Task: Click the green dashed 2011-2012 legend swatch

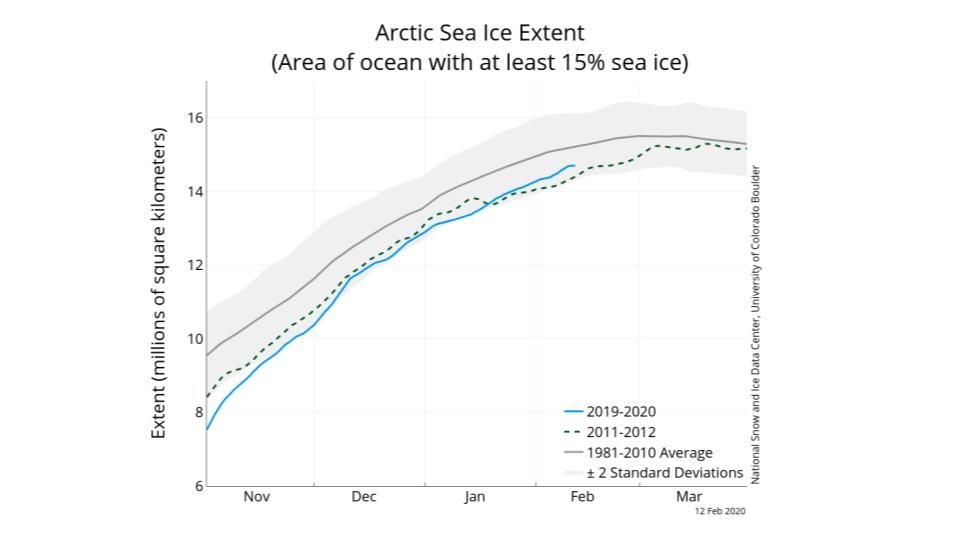Action: pyautogui.click(x=574, y=432)
